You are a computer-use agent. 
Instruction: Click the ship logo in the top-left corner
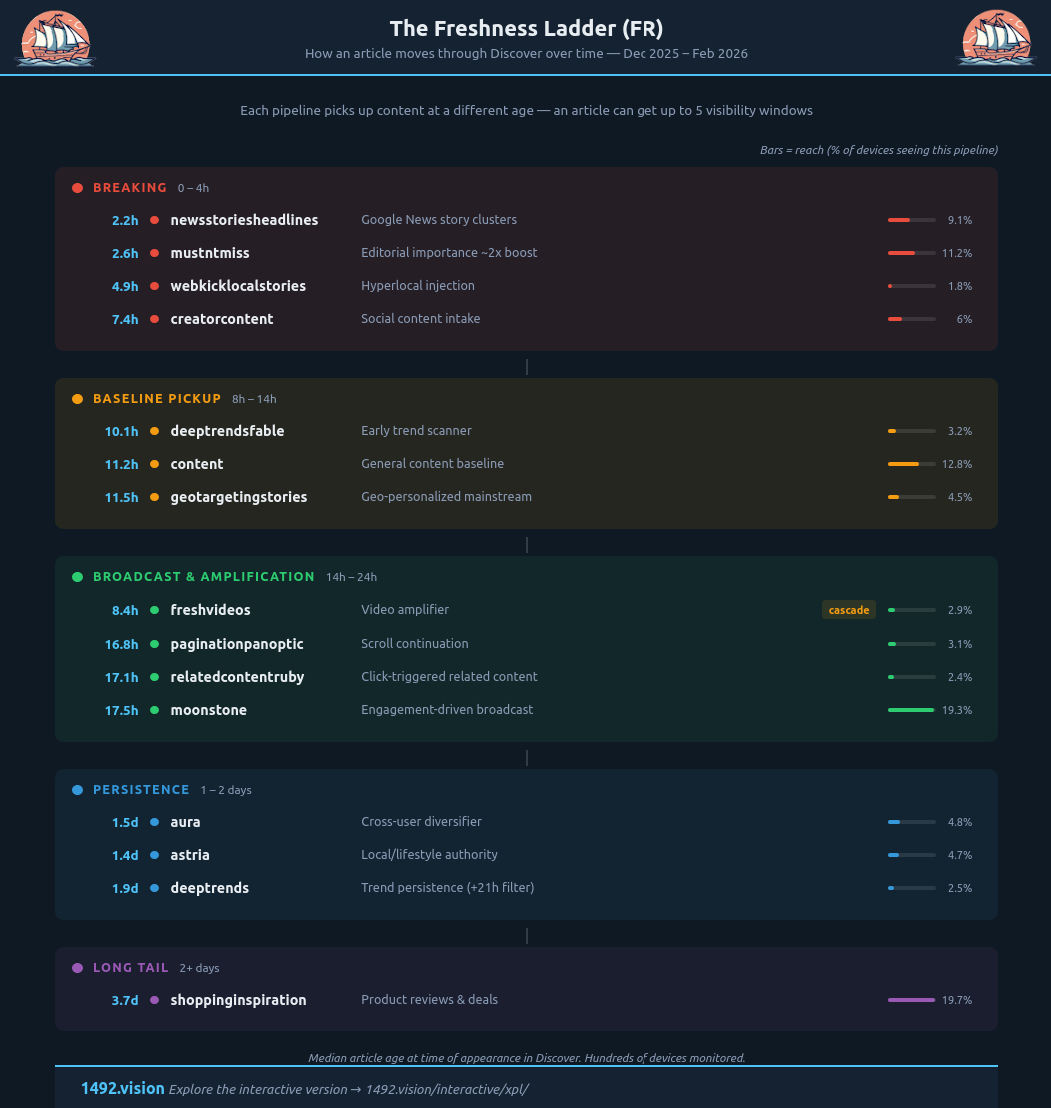[55, 38]
